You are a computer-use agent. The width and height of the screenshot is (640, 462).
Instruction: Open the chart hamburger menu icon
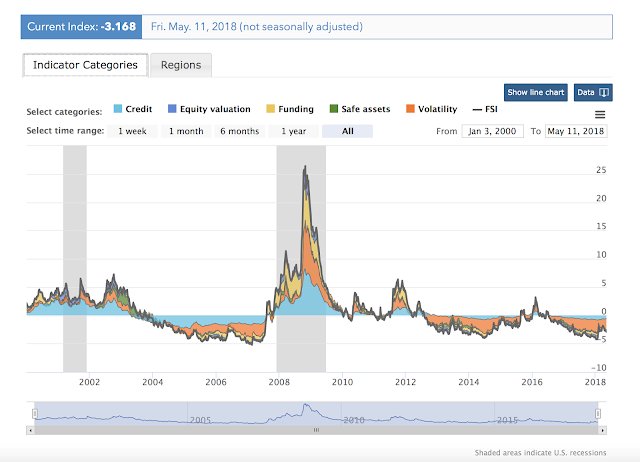tap(600, 115)
